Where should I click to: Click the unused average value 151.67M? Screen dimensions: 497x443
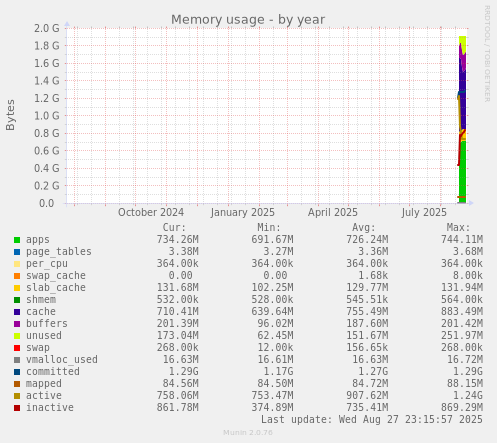[367, 336]
